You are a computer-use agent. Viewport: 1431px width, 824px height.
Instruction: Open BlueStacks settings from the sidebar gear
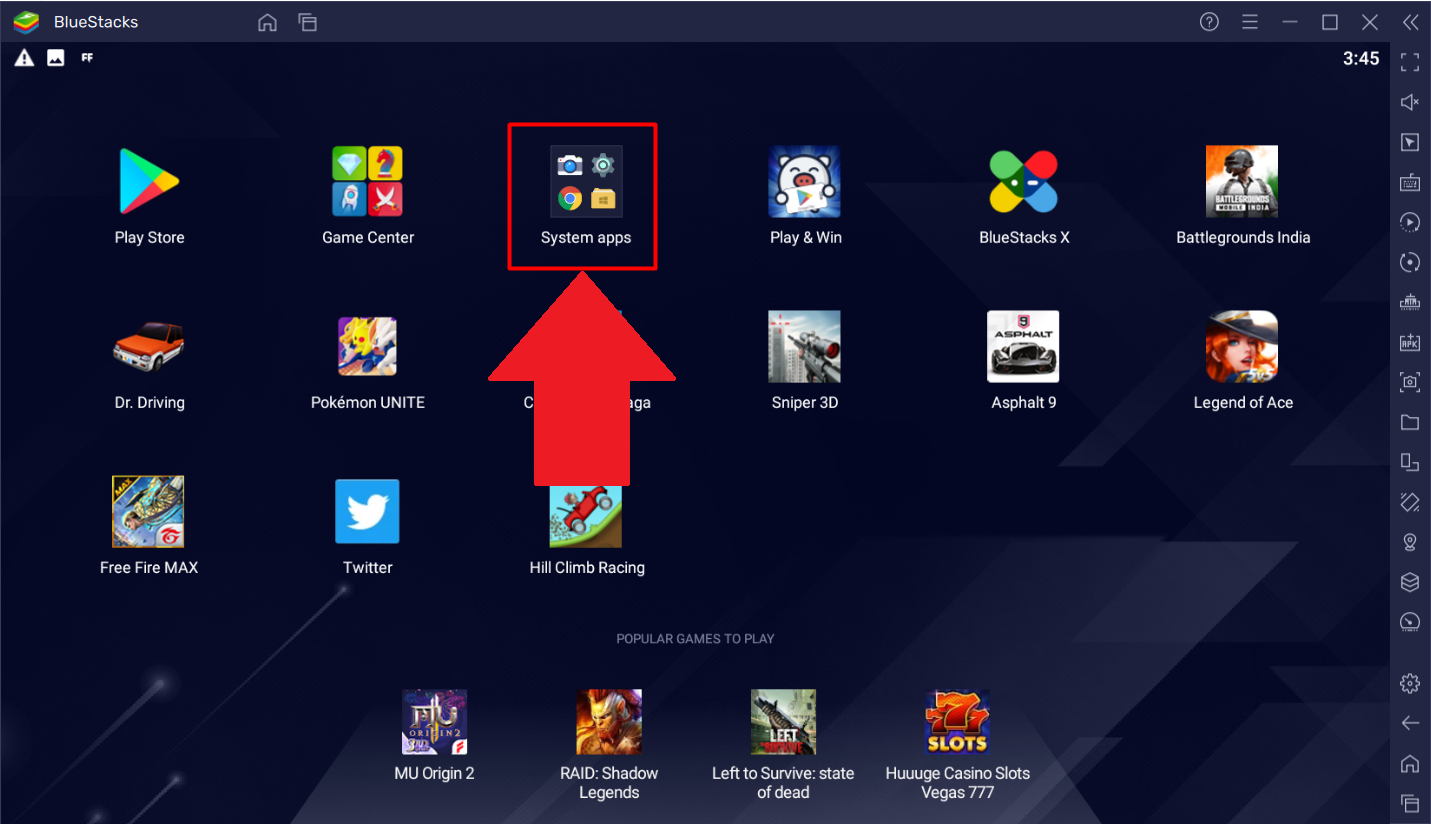point(1409,682)
